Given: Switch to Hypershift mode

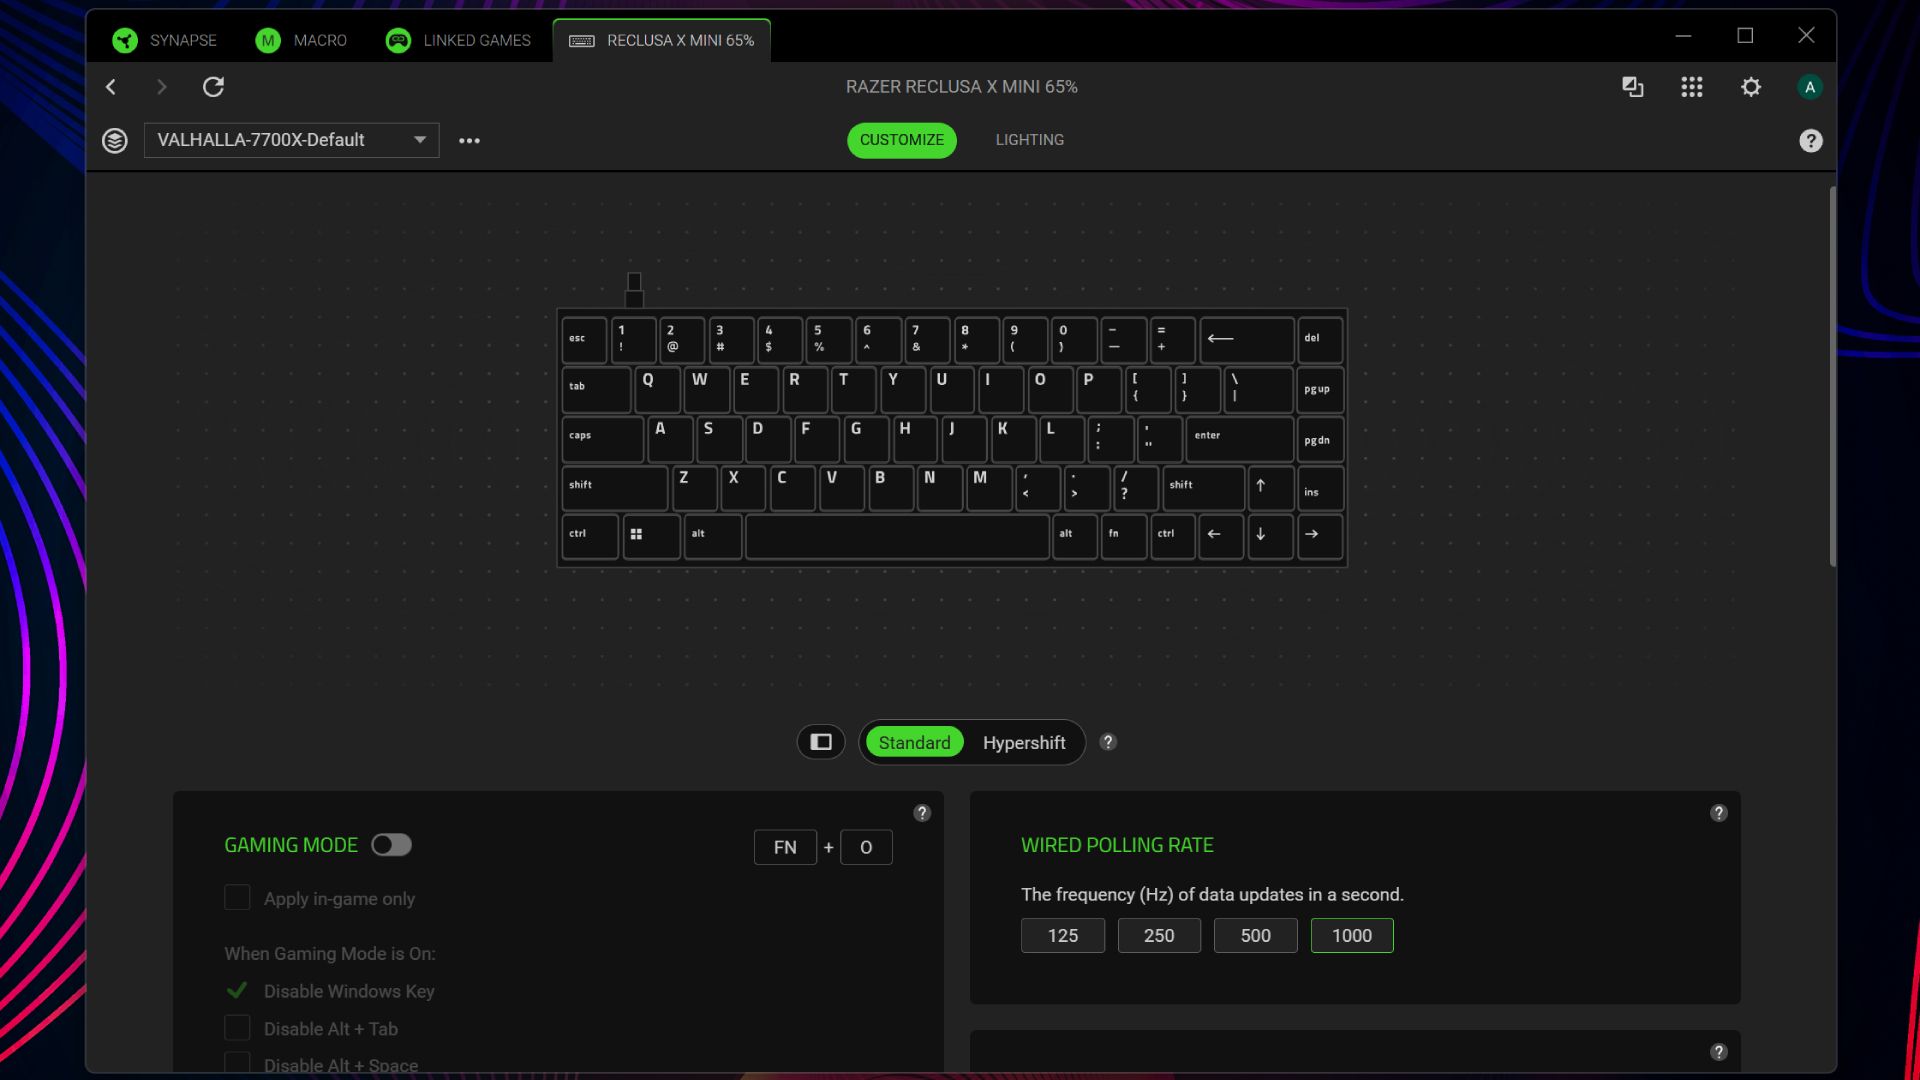Looking at the screenshot, I should 1024,742.
